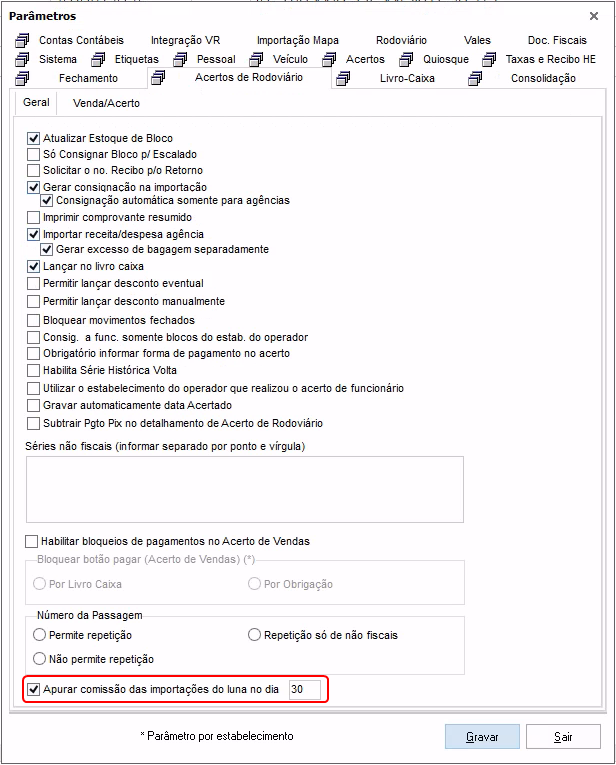Click the Gravar button
The width and height of the screenshot is (616, 765).
482,737
